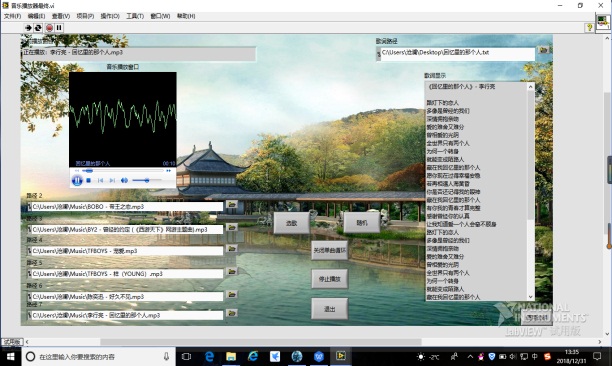
Task: Click the Windows taskbar search box
Action: pos(98,356)
